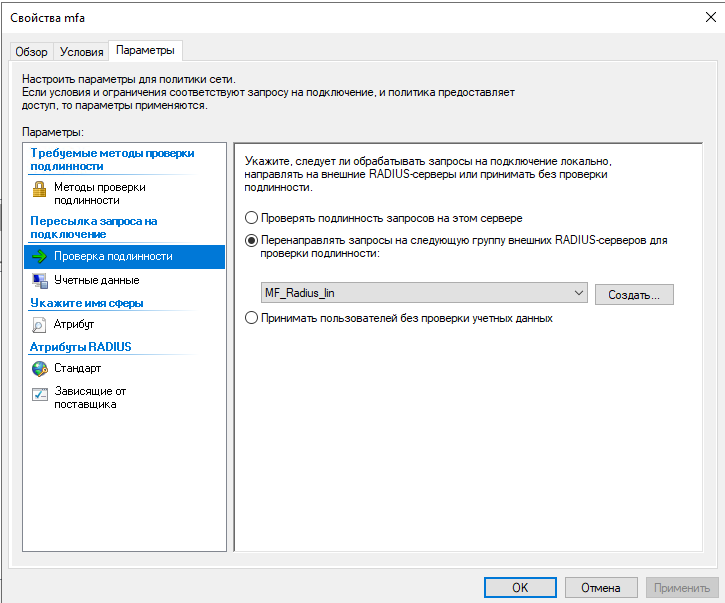The image size is (725, 603).
Task: Choose 'Принимать пользователей без проверки учетных данных'
Action: 251,318
